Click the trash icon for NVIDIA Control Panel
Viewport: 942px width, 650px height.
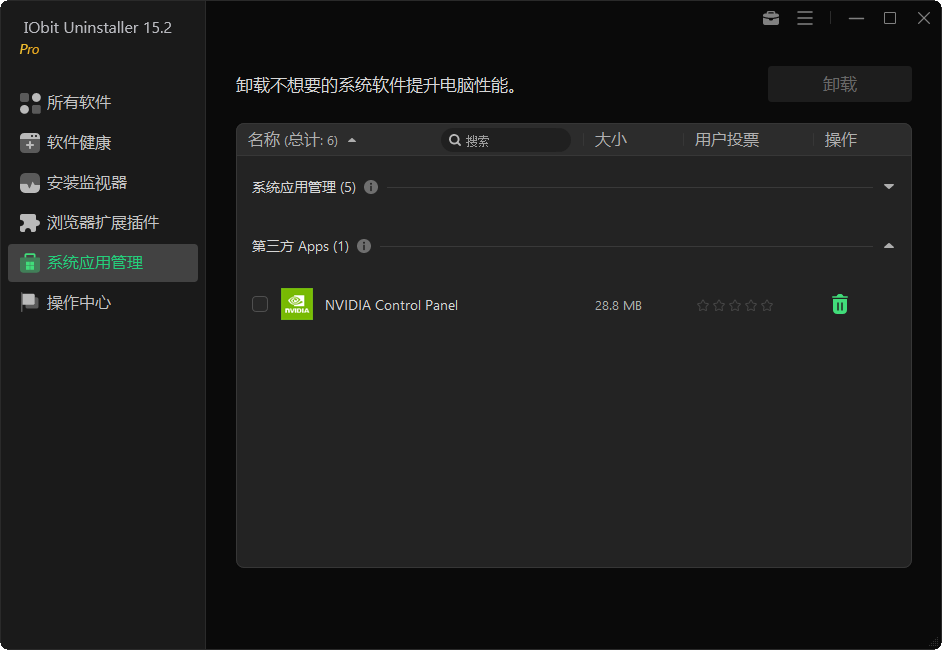click(x=839, y=304)
